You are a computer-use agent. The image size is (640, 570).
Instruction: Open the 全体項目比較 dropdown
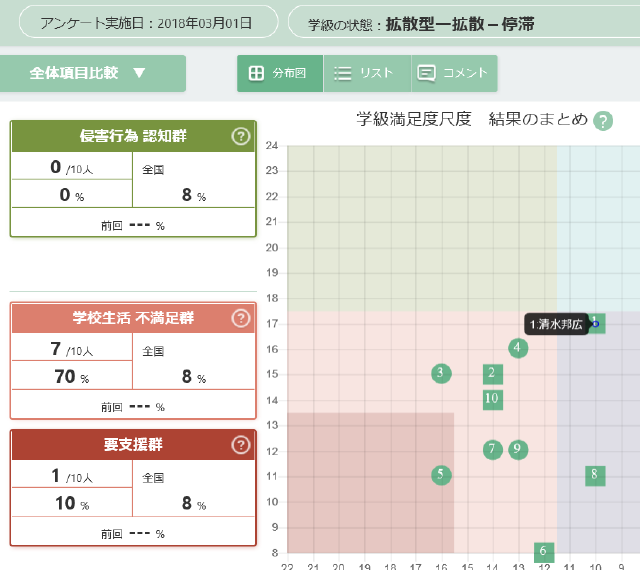(92, 73)
